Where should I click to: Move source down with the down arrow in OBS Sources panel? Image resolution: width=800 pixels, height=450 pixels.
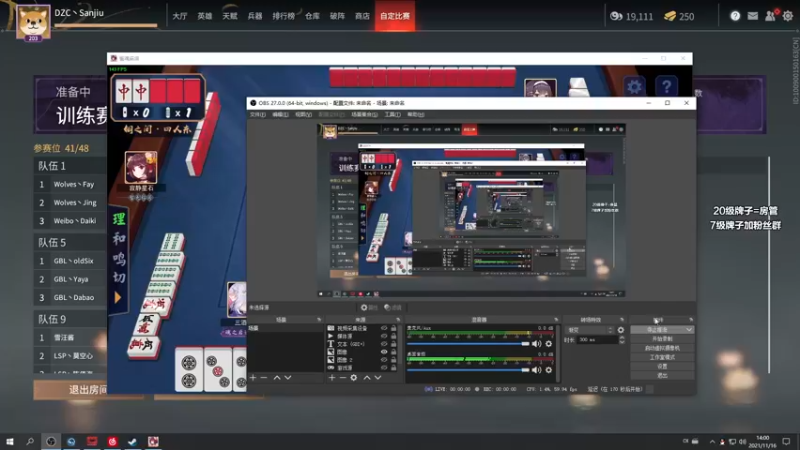(x=378, y=378)
